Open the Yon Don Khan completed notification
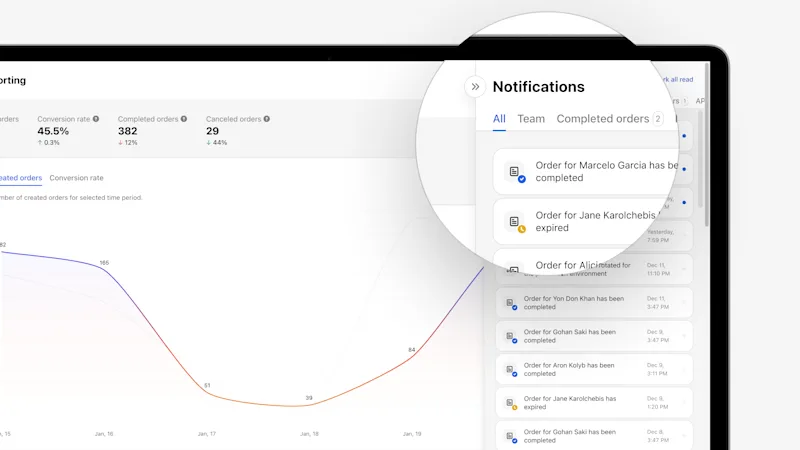Image resolution: width=800 pixels, height=450 pixels. (594, 303)
